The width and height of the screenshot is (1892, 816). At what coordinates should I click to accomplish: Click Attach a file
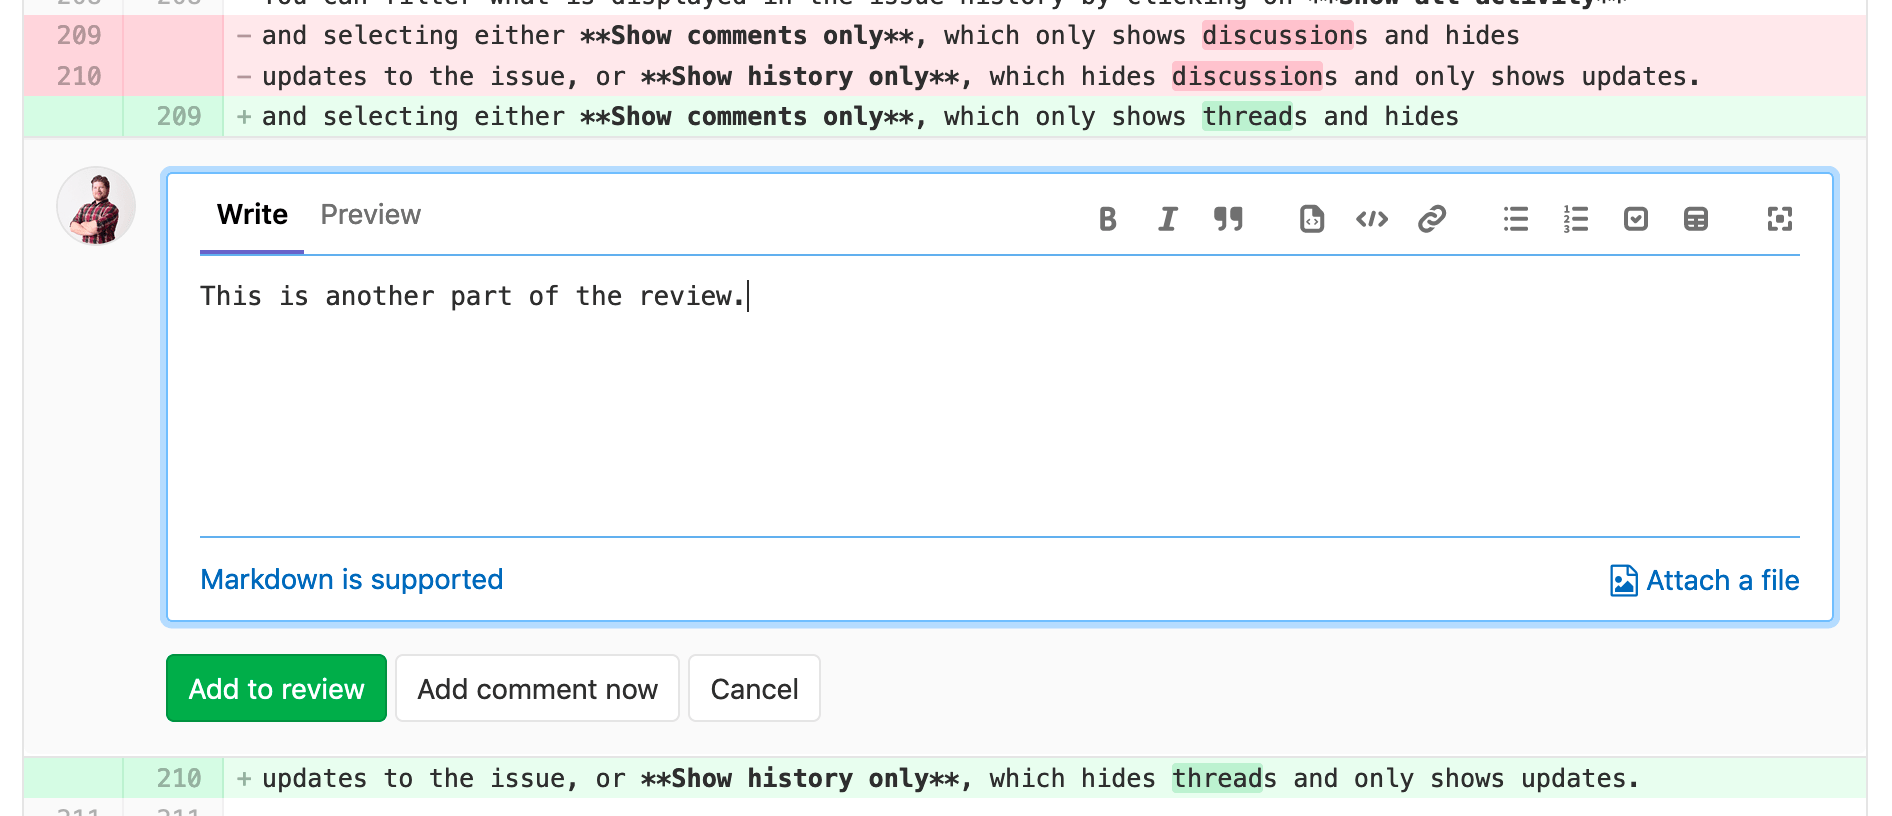coord(1705,581)
